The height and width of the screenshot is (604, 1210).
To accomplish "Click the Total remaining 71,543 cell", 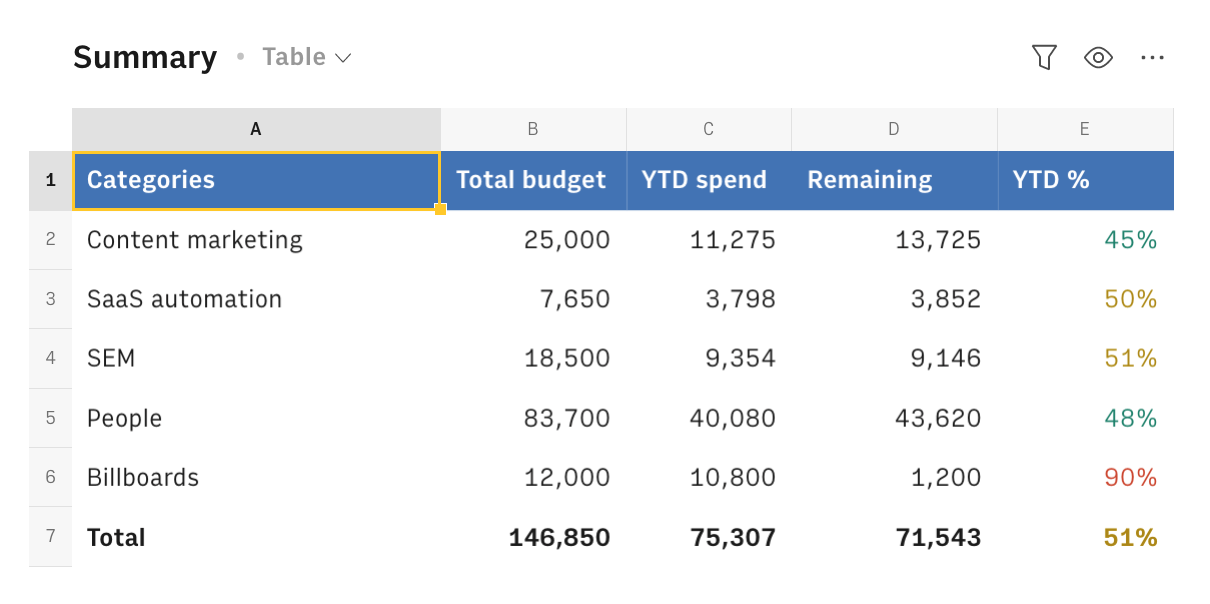I will pyautogui.click(x=937, y=538).
